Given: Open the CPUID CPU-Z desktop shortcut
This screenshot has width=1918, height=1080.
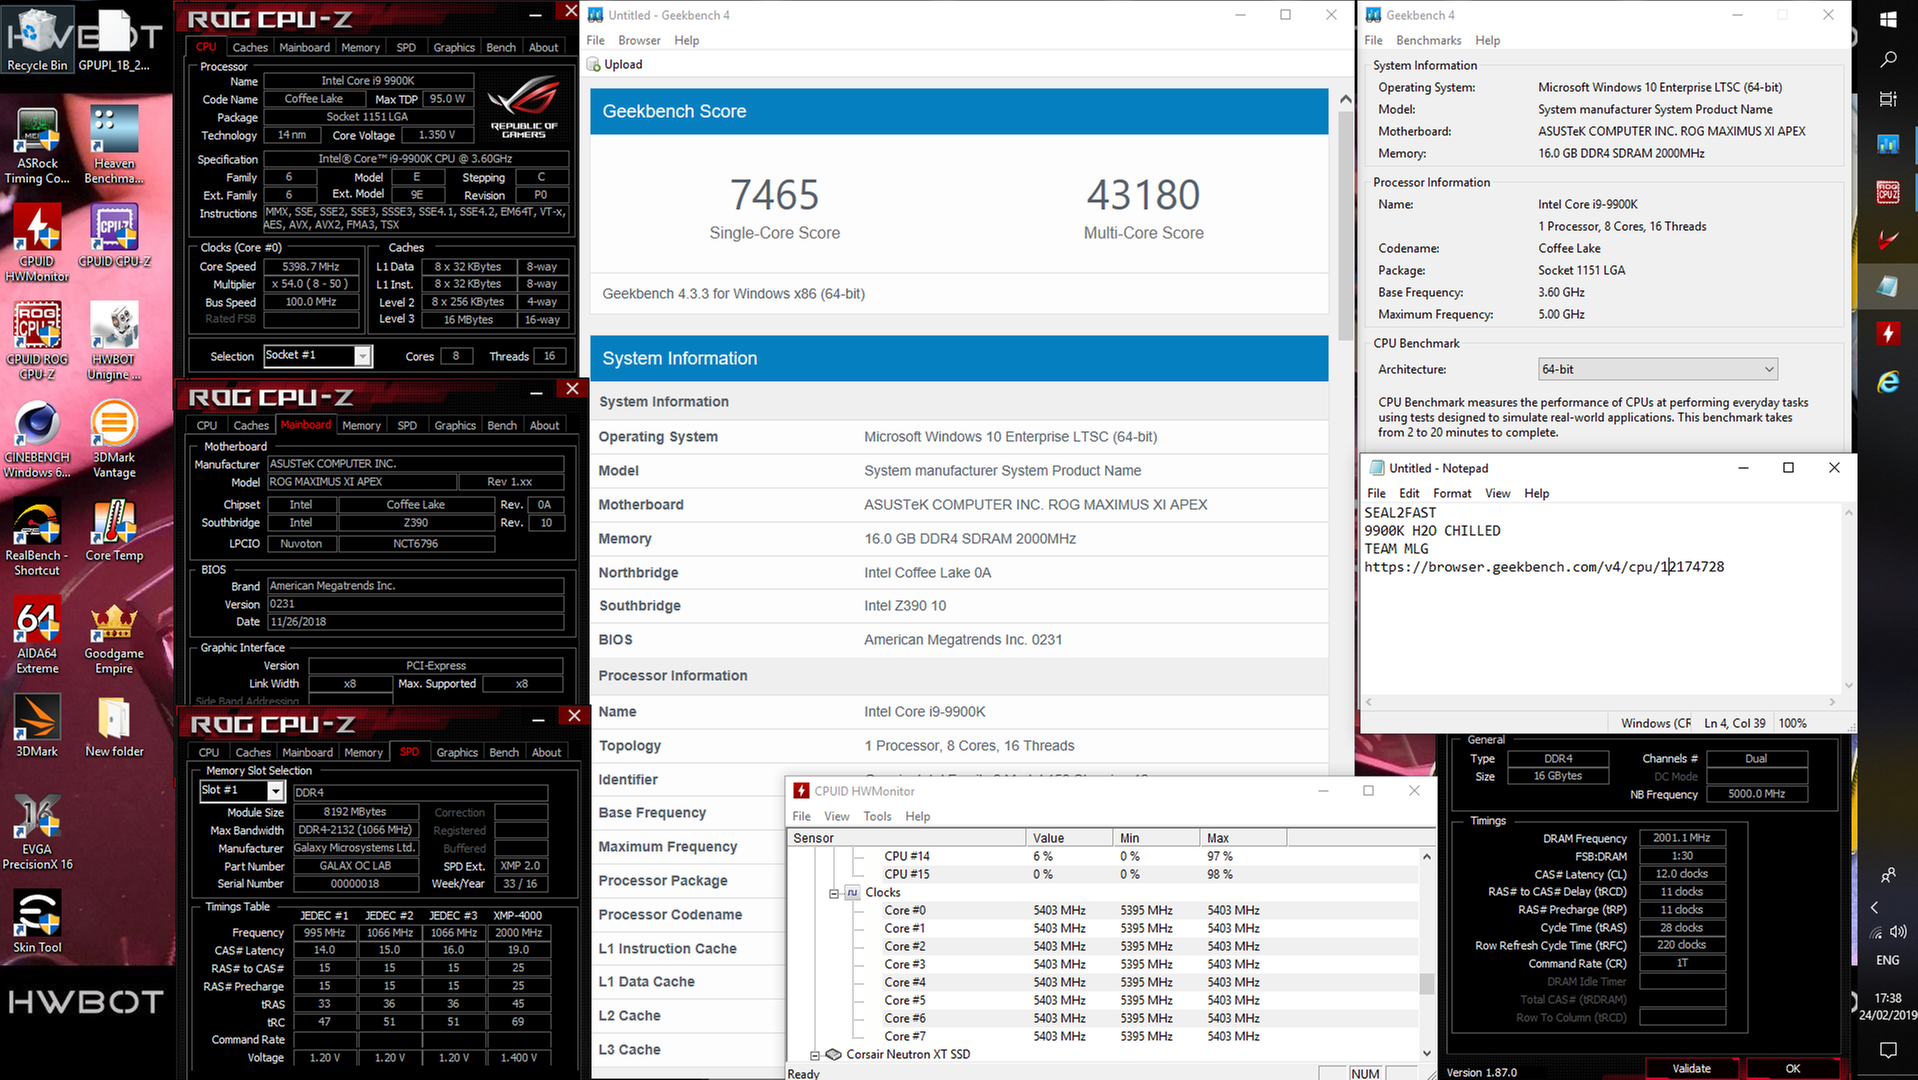Looking at the screenshot, I should point(114,236).
